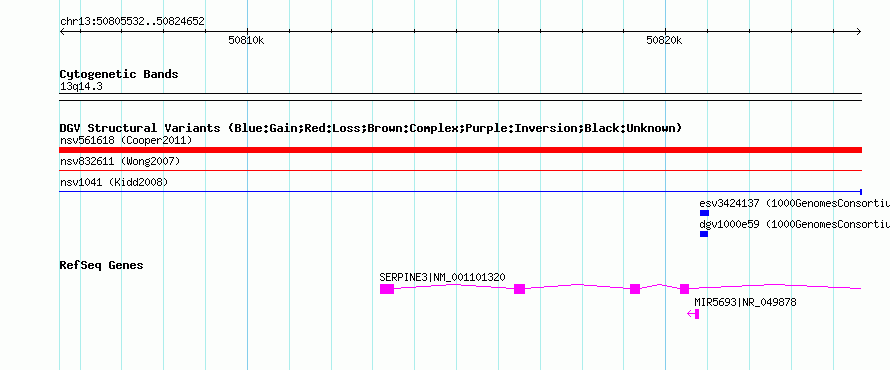Click the SERPINE3|NM_001101320 gene label

[x=442, y=277]
